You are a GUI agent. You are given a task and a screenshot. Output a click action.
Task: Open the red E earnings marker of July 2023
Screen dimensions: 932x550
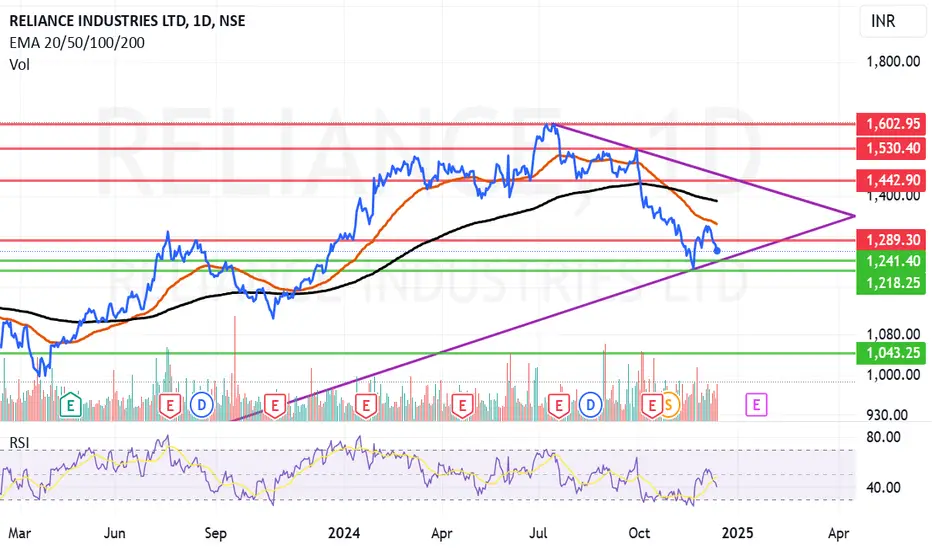pos(170,406)
